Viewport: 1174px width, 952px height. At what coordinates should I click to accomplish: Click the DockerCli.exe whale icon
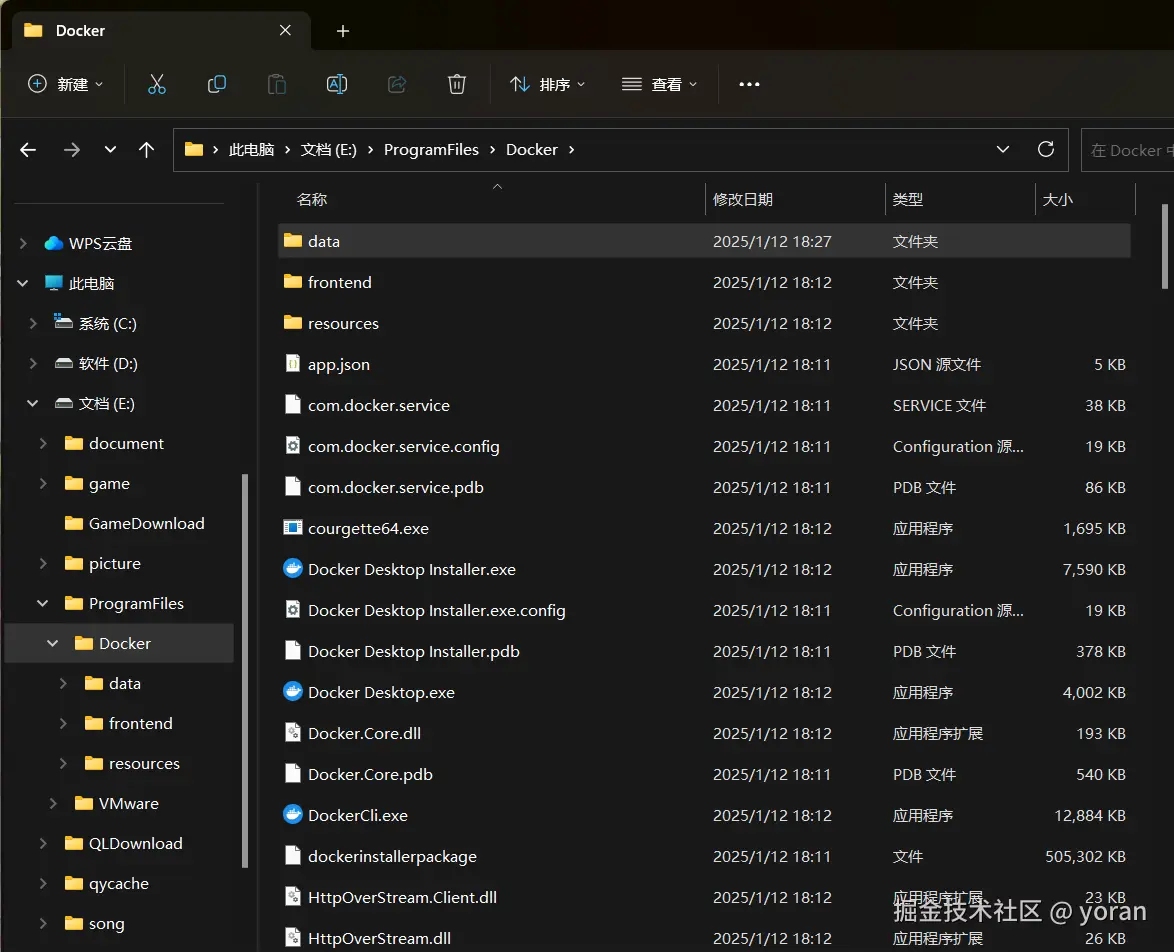pyautogui.click(x=293, y=814)
